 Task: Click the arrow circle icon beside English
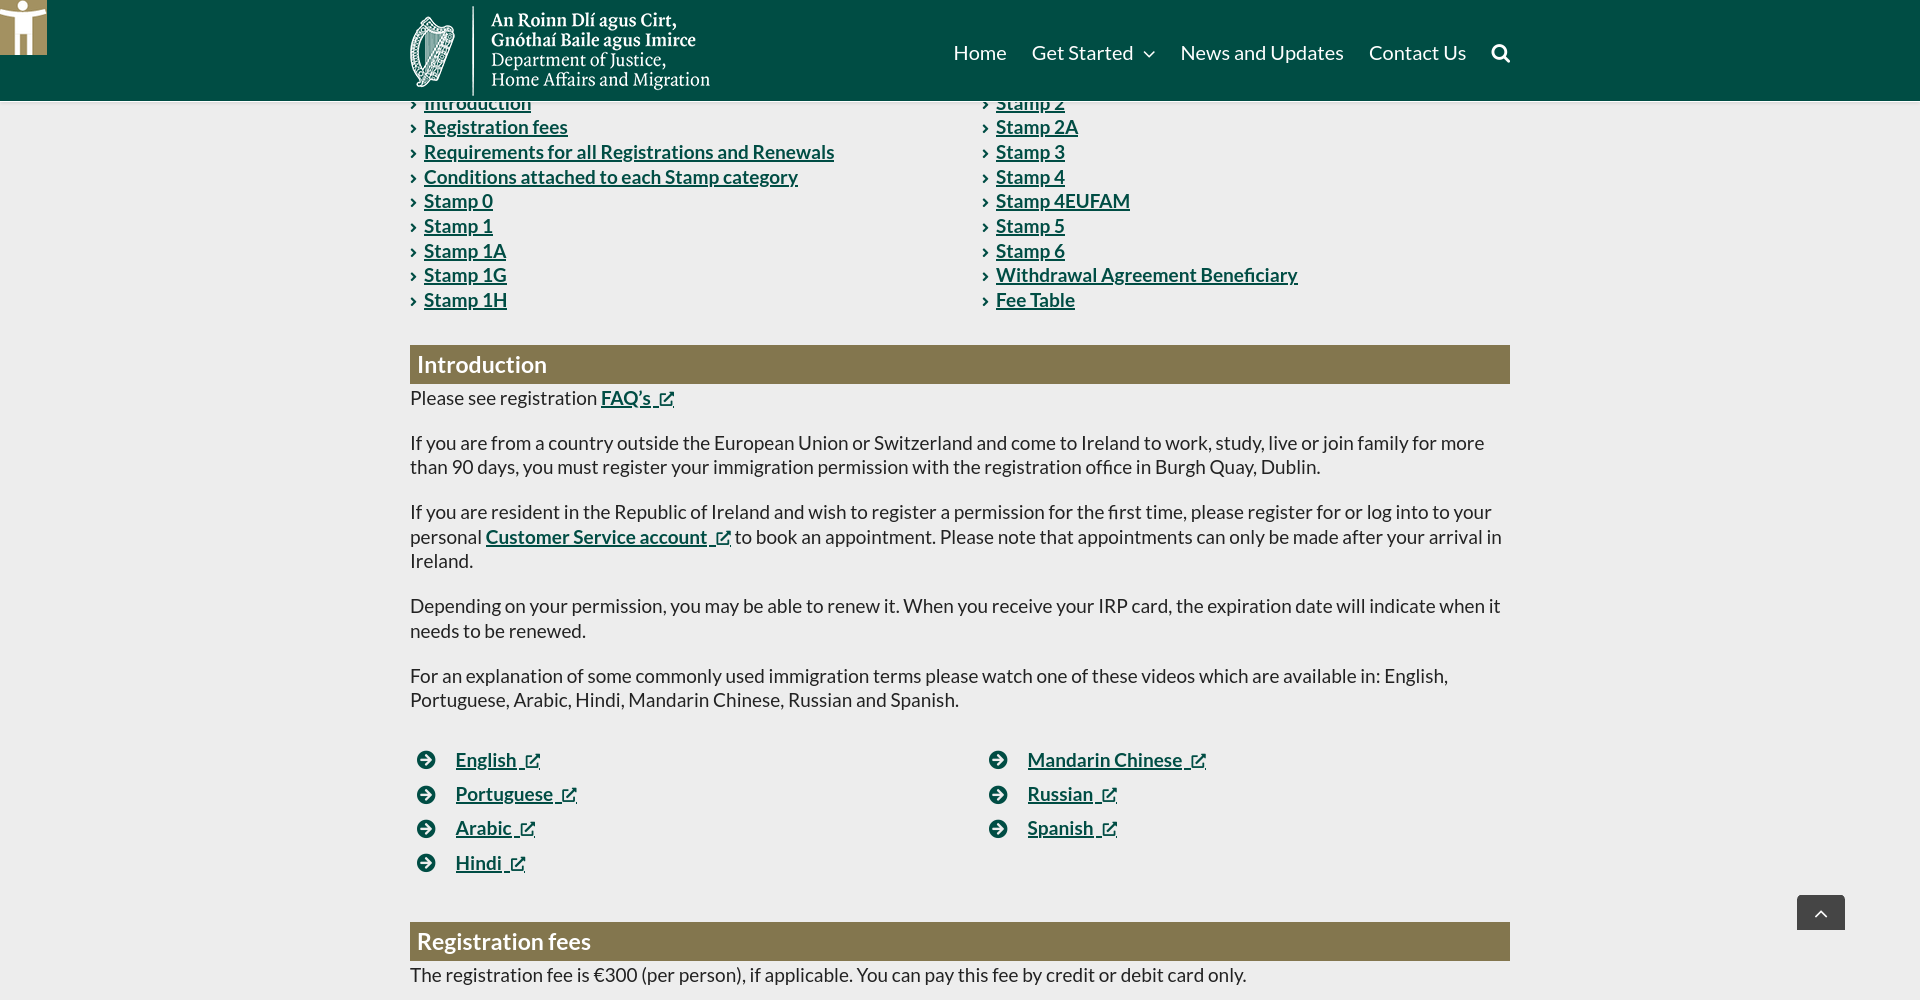click(426, 760)
